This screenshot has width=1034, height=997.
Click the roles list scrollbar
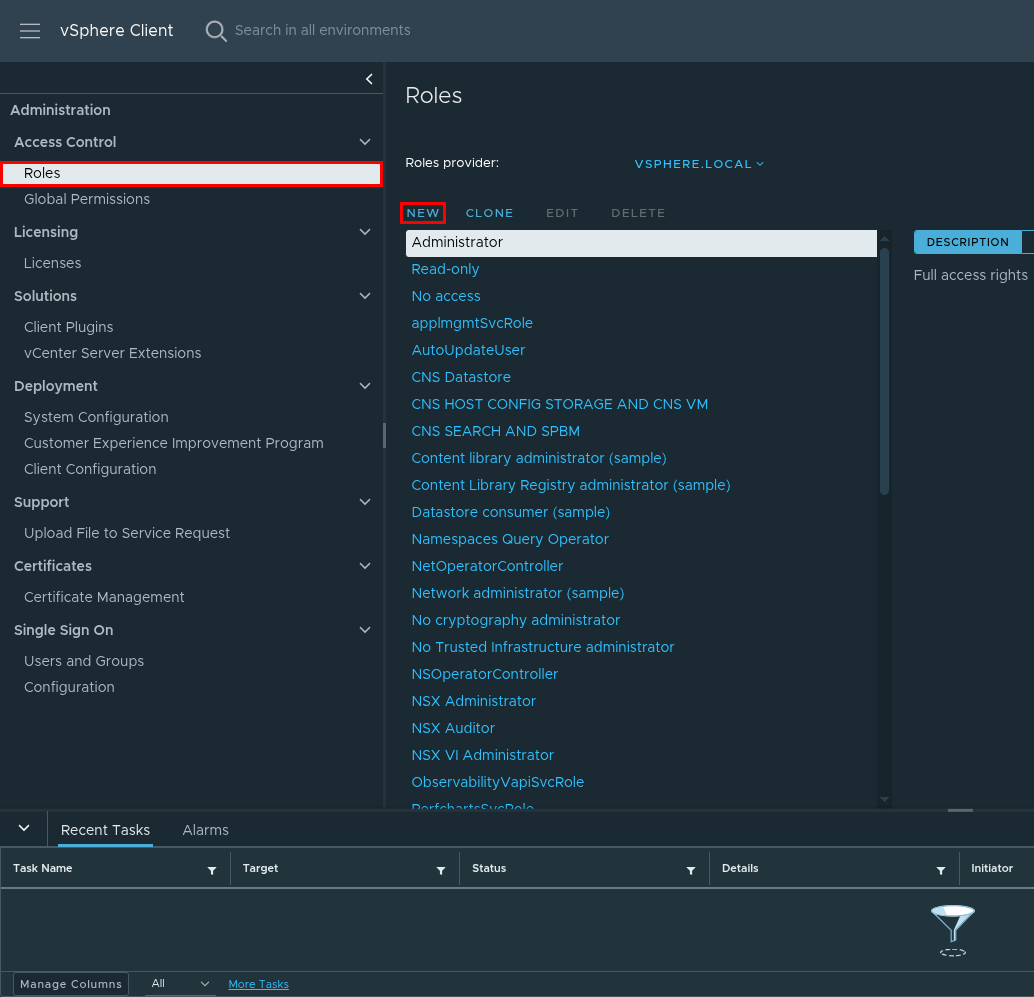tap(884, 370)
